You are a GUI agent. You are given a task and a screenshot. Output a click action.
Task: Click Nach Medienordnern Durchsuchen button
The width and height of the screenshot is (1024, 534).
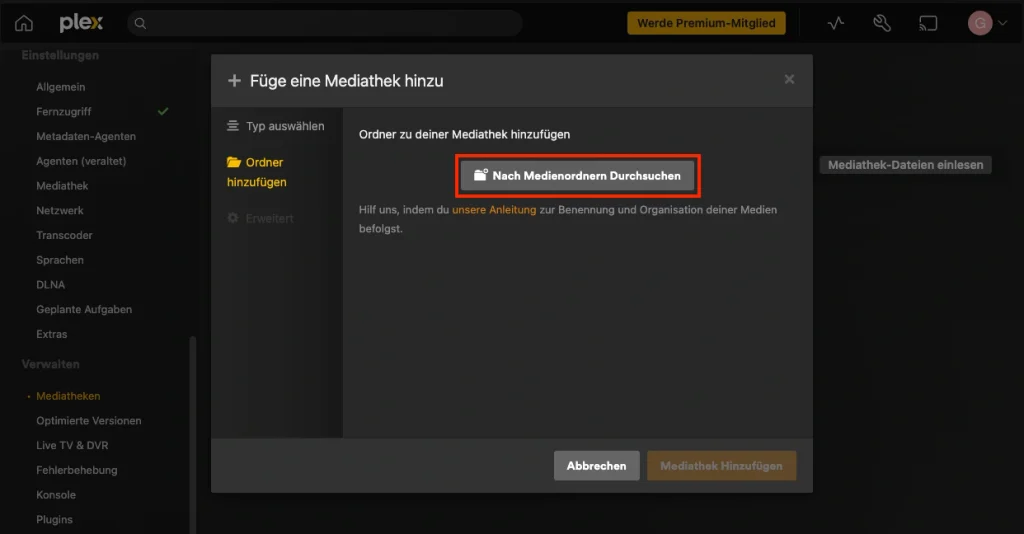tap(577, 176)
